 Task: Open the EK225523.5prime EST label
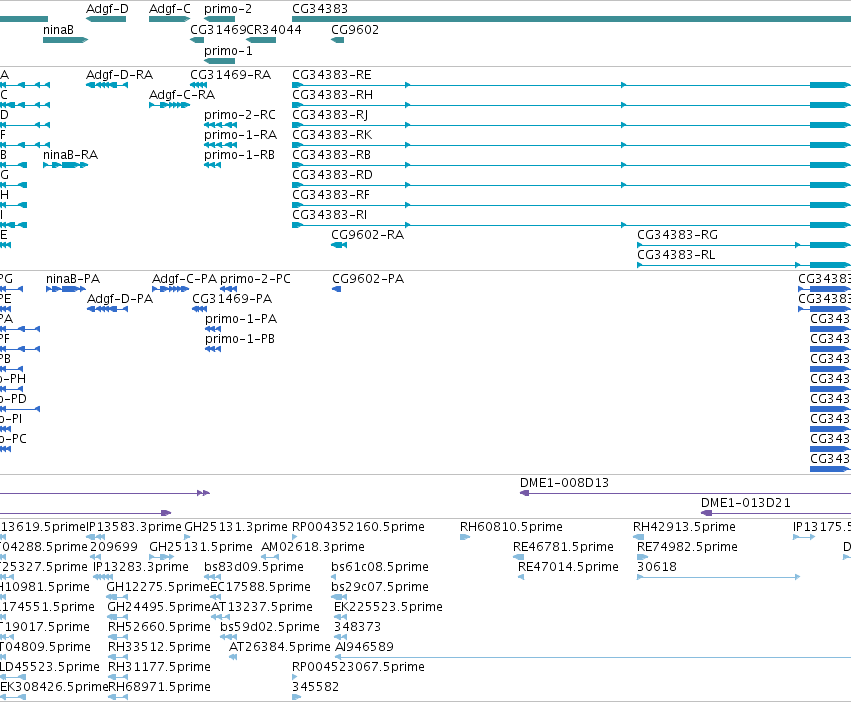[x=388, y=608]
